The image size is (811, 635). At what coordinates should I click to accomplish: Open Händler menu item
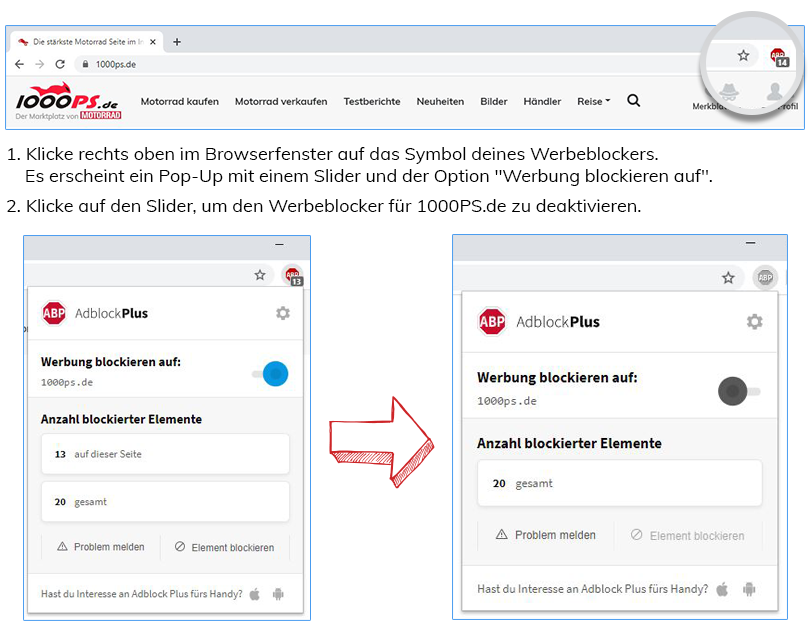[542, 101]
